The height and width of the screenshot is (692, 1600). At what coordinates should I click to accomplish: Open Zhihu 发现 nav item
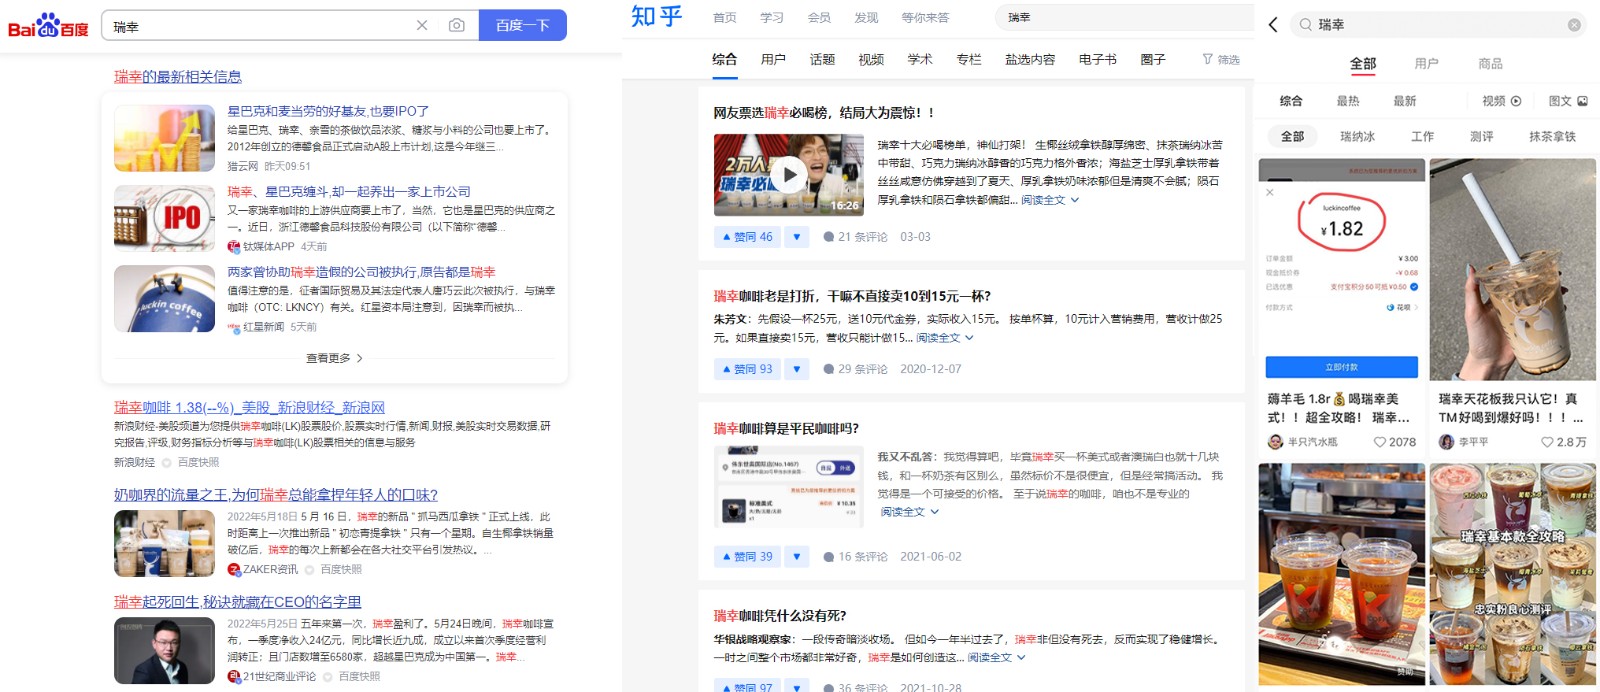coord(866,18)
